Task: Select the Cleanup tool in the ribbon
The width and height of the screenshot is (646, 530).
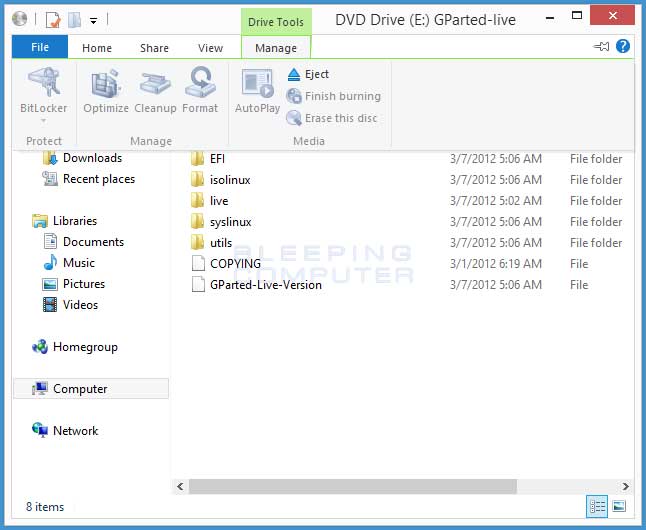Action: pyautogui.click(x=155, y=84)
